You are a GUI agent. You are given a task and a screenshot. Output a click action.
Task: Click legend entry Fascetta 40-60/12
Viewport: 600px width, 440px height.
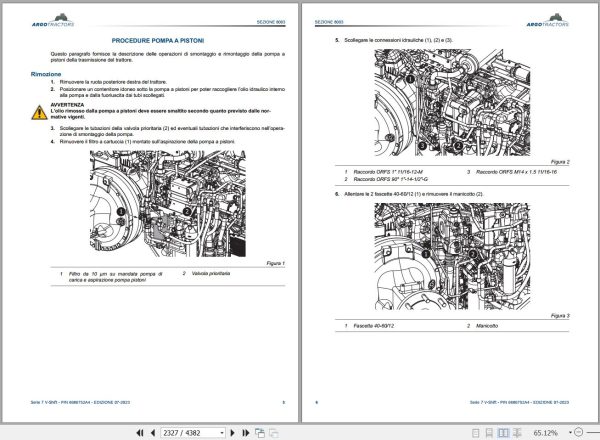point(373,326)
